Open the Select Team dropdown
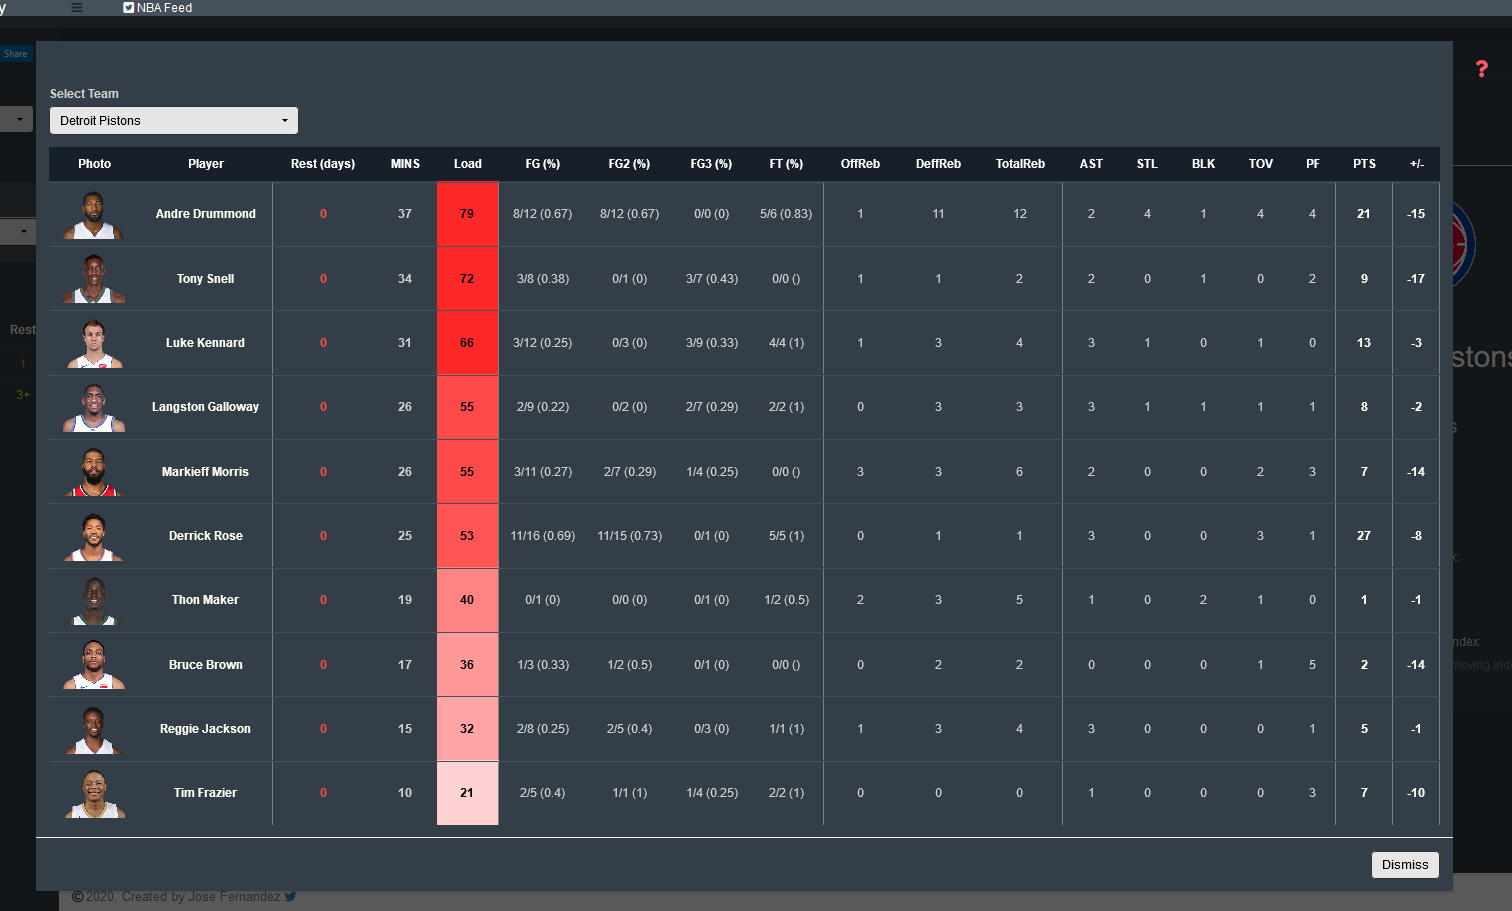 [174, 121]
